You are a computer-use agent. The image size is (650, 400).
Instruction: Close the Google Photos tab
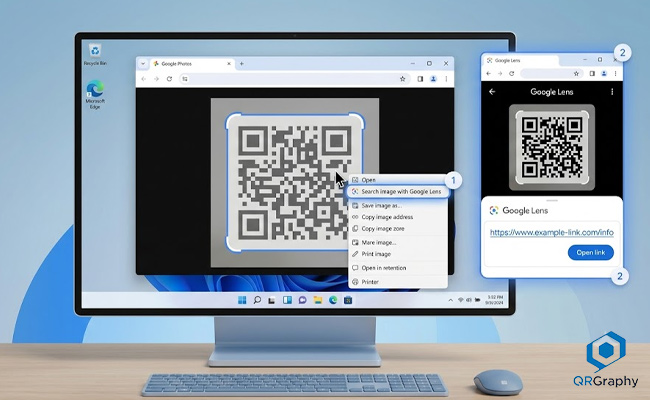point(229,64)
